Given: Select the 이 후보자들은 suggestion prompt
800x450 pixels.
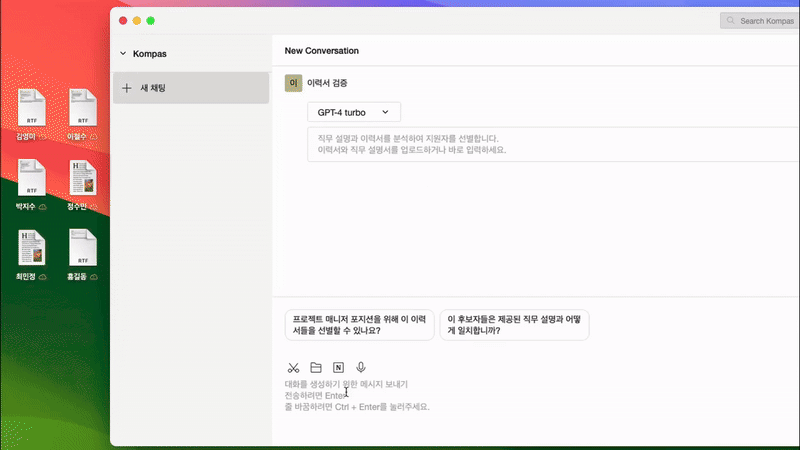Looking at the screenshot, I should pos(514,324).
